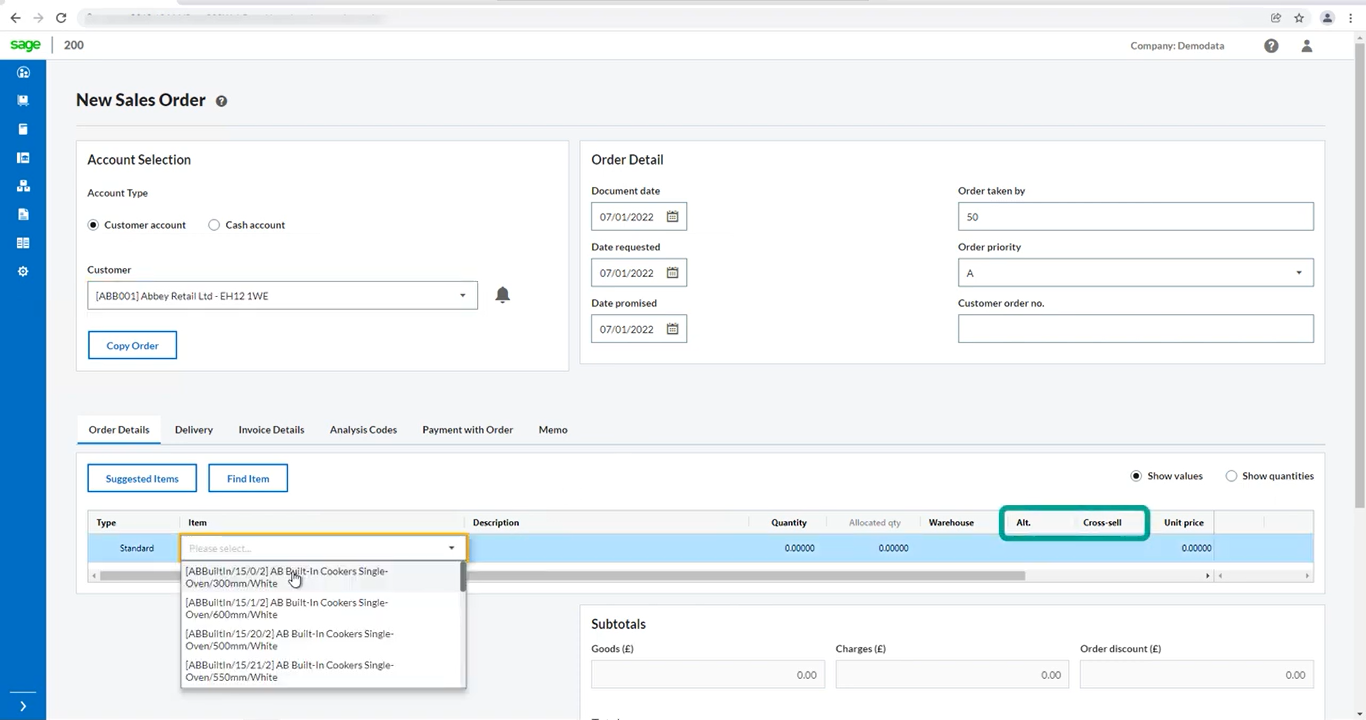Screen dimensions: 1366x720
Task: Enable the Show quantities option
Action: click(x=1231, y=475)
